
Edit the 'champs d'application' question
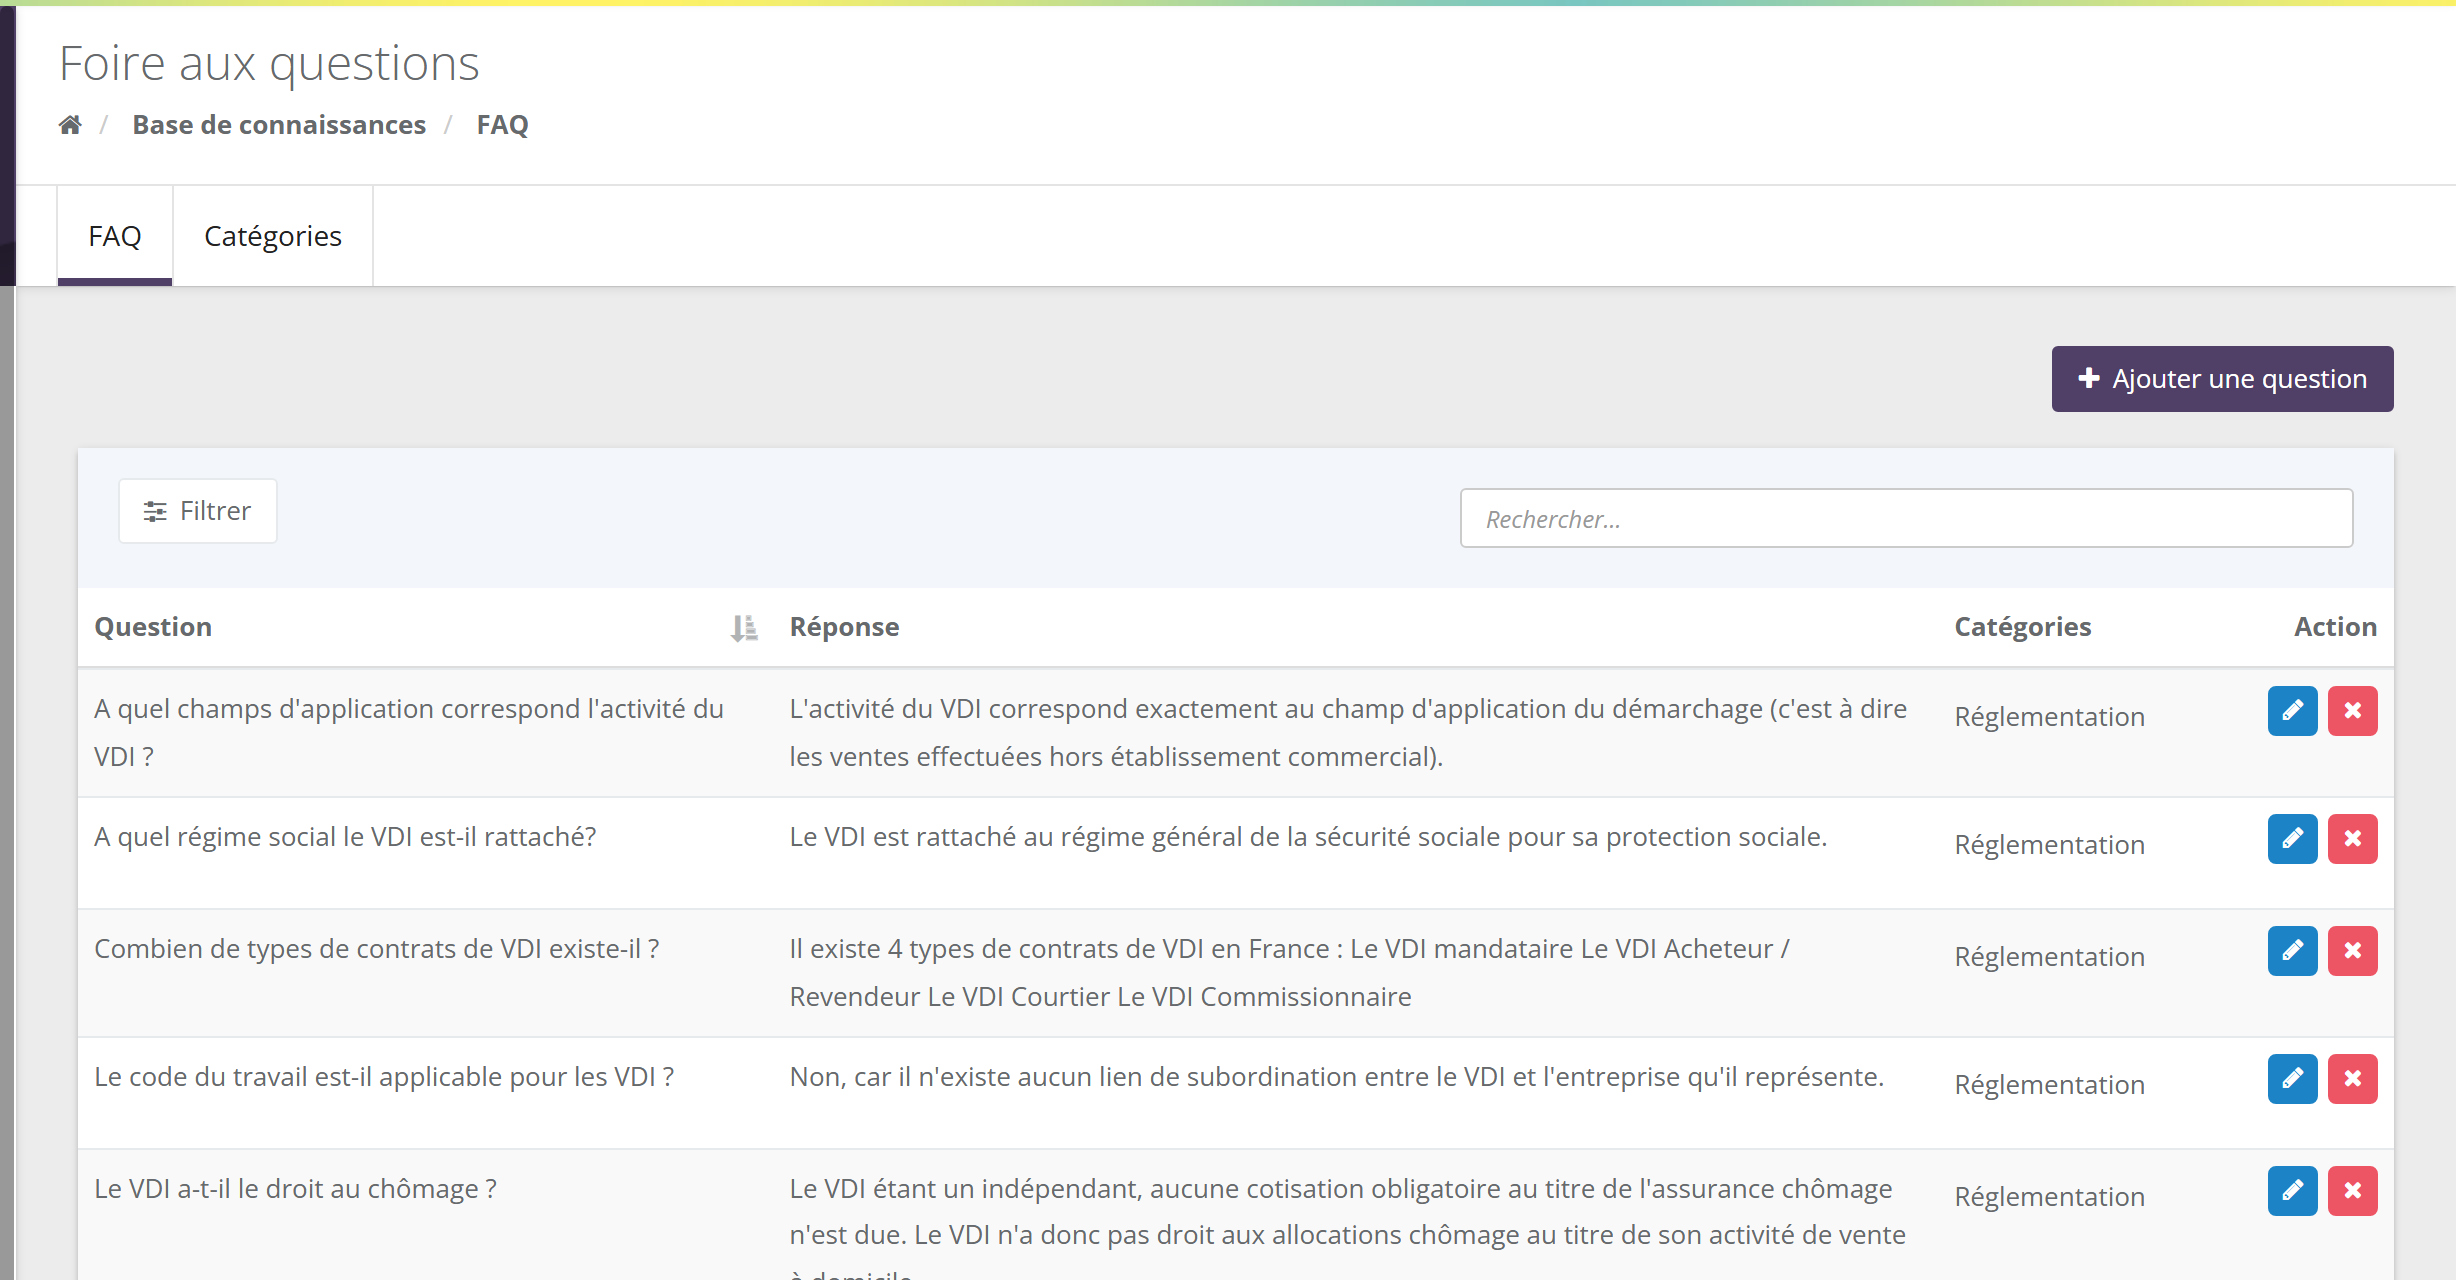[x=2292, y=711]
